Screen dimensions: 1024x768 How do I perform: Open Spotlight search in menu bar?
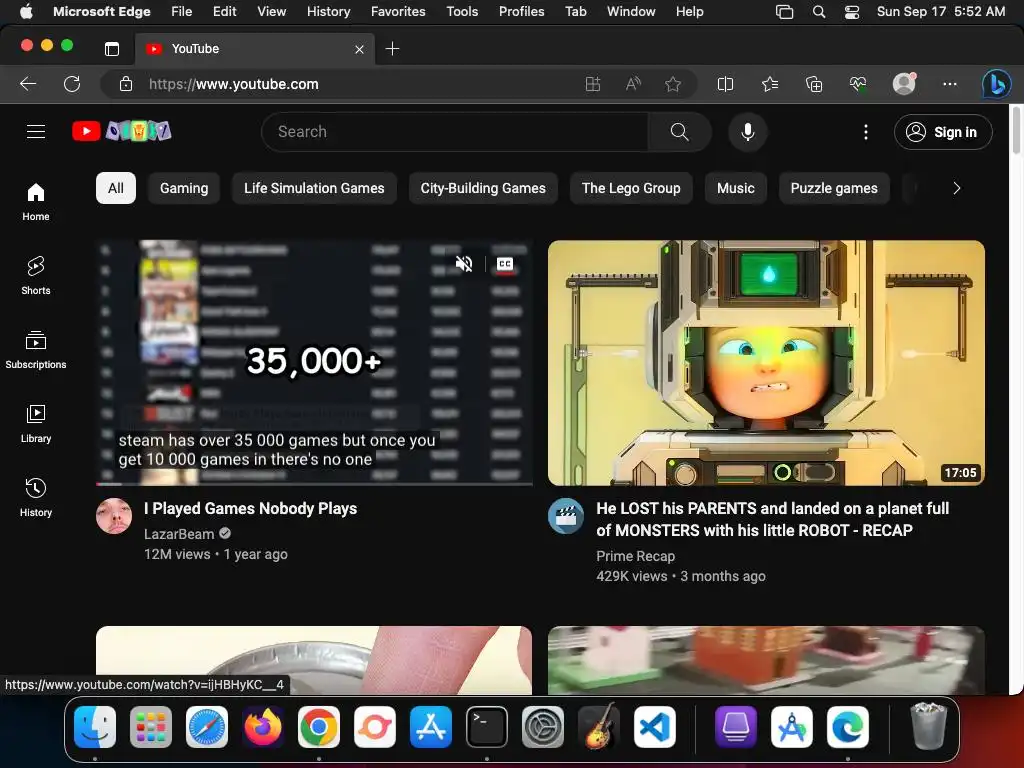819,12
